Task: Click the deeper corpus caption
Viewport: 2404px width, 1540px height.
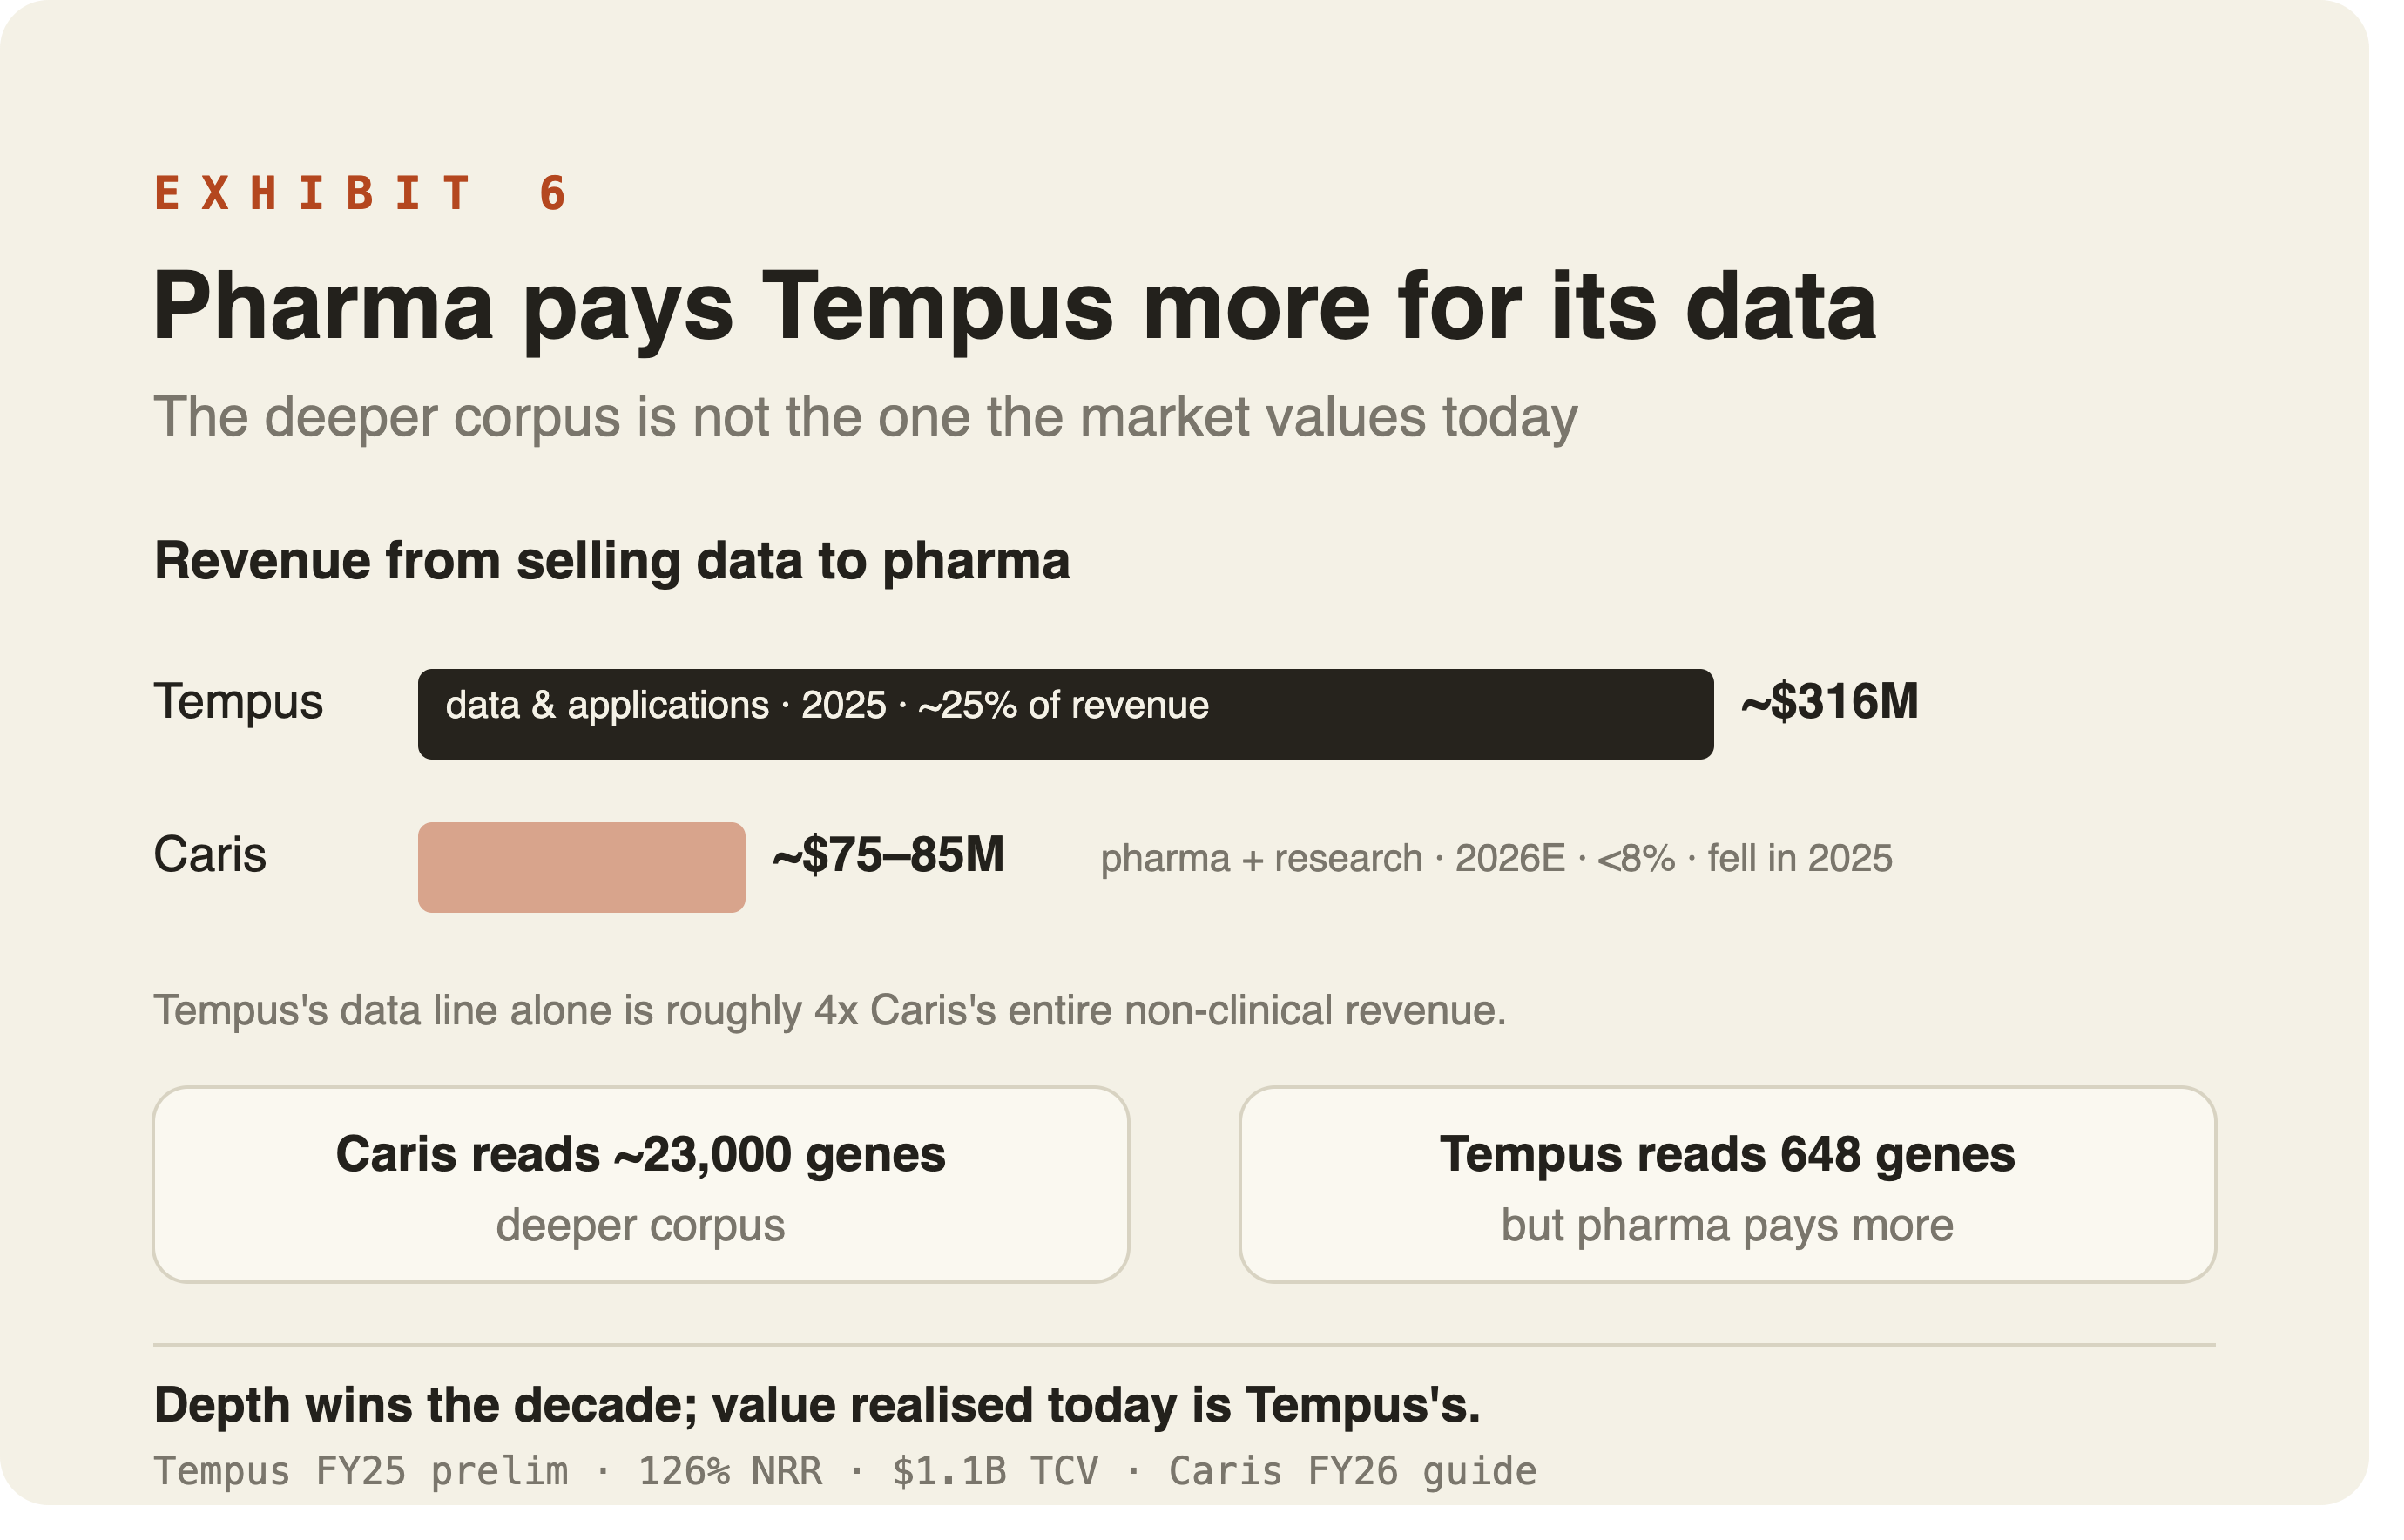Action: [x=641, y=1226]
